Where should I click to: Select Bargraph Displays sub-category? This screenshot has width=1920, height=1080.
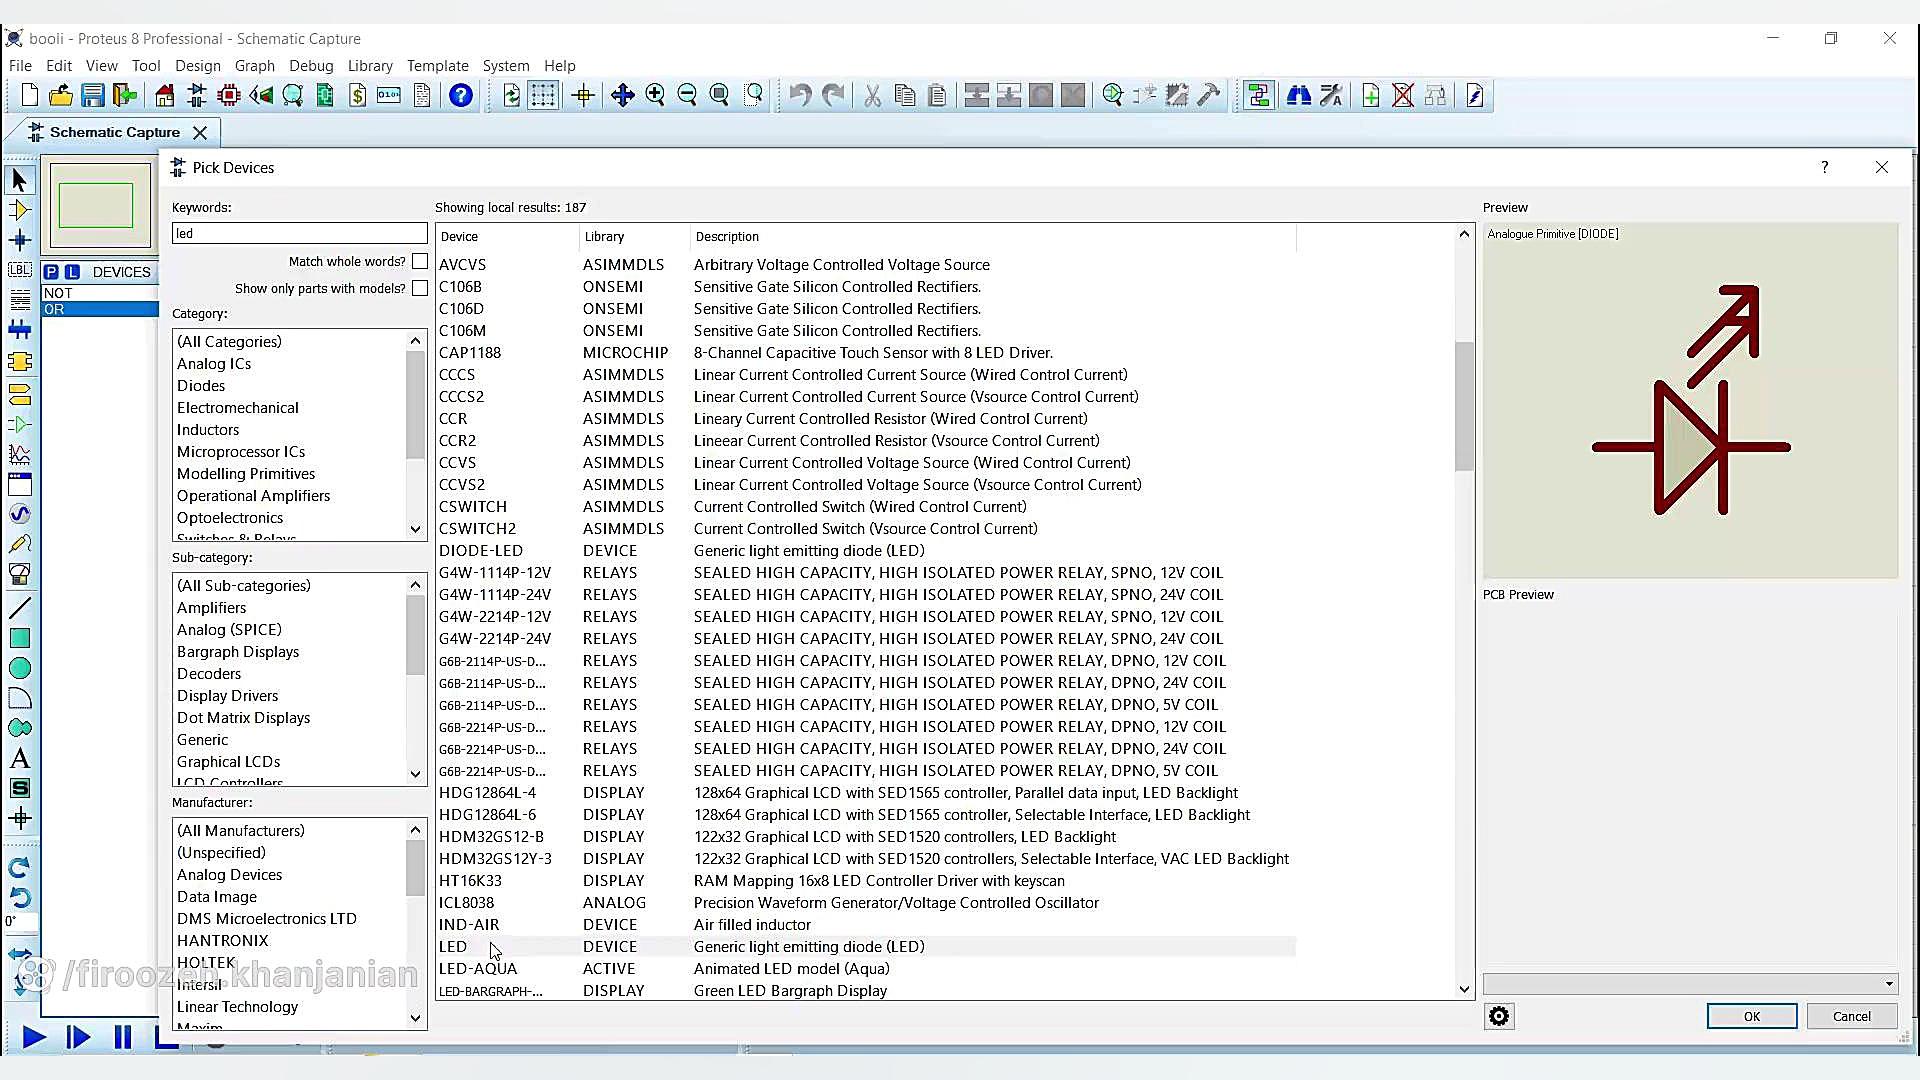238,652
